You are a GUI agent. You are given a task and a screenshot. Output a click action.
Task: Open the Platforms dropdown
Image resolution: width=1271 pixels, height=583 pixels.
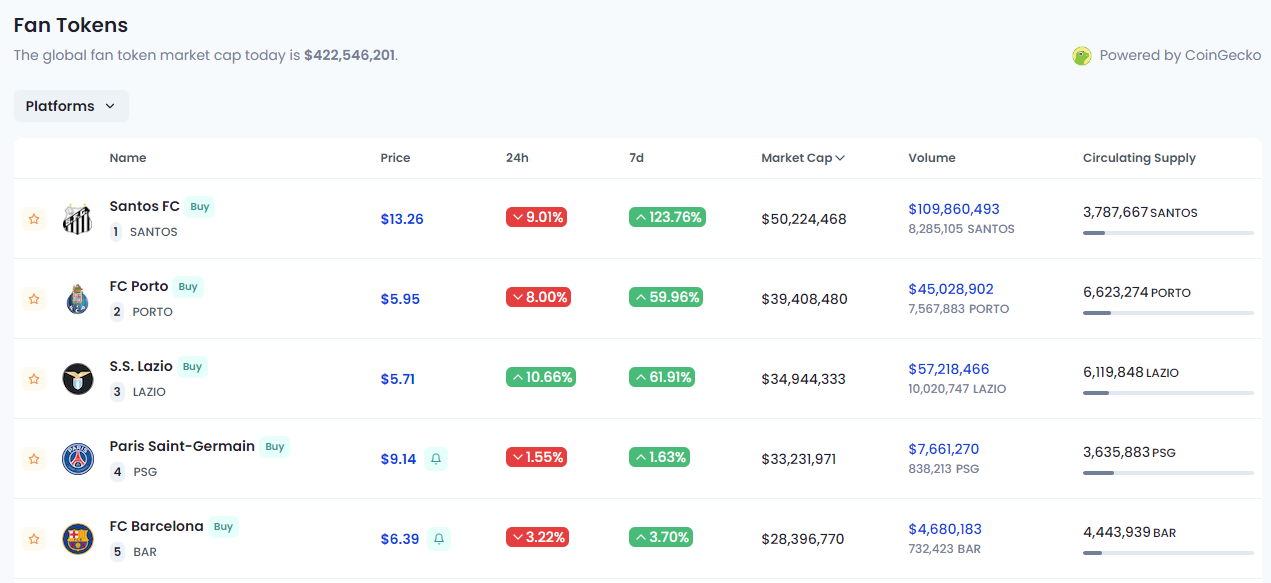coord(71,106)
